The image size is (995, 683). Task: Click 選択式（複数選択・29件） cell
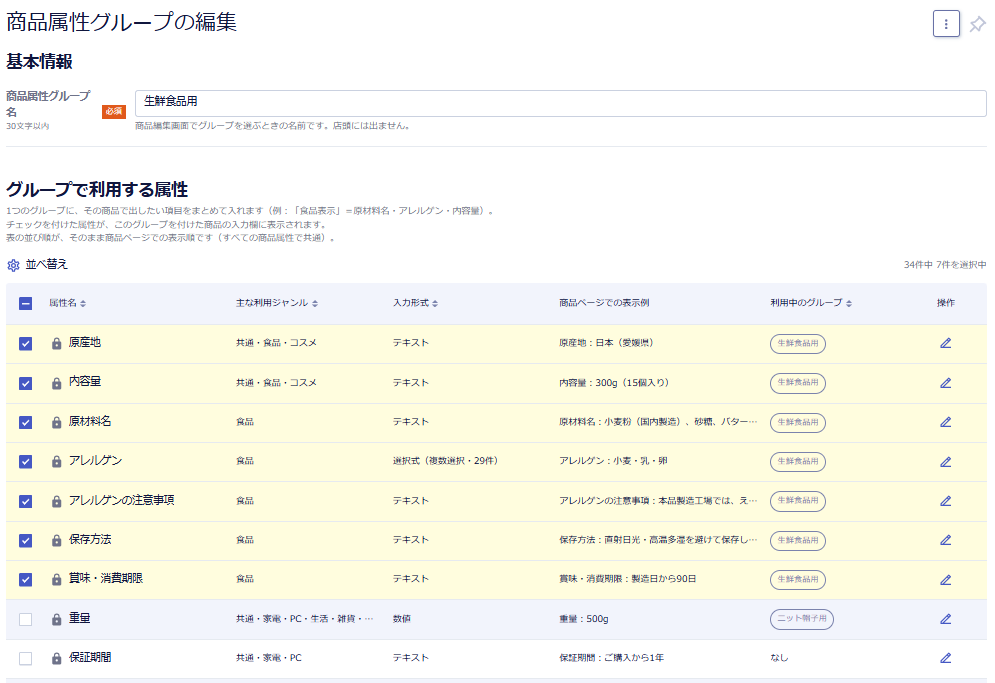coord(445,461)
